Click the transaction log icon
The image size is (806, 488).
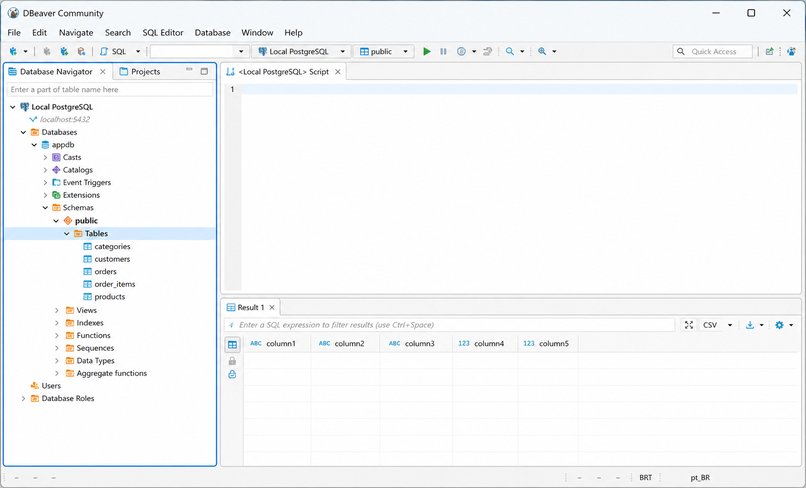(488, 51)
